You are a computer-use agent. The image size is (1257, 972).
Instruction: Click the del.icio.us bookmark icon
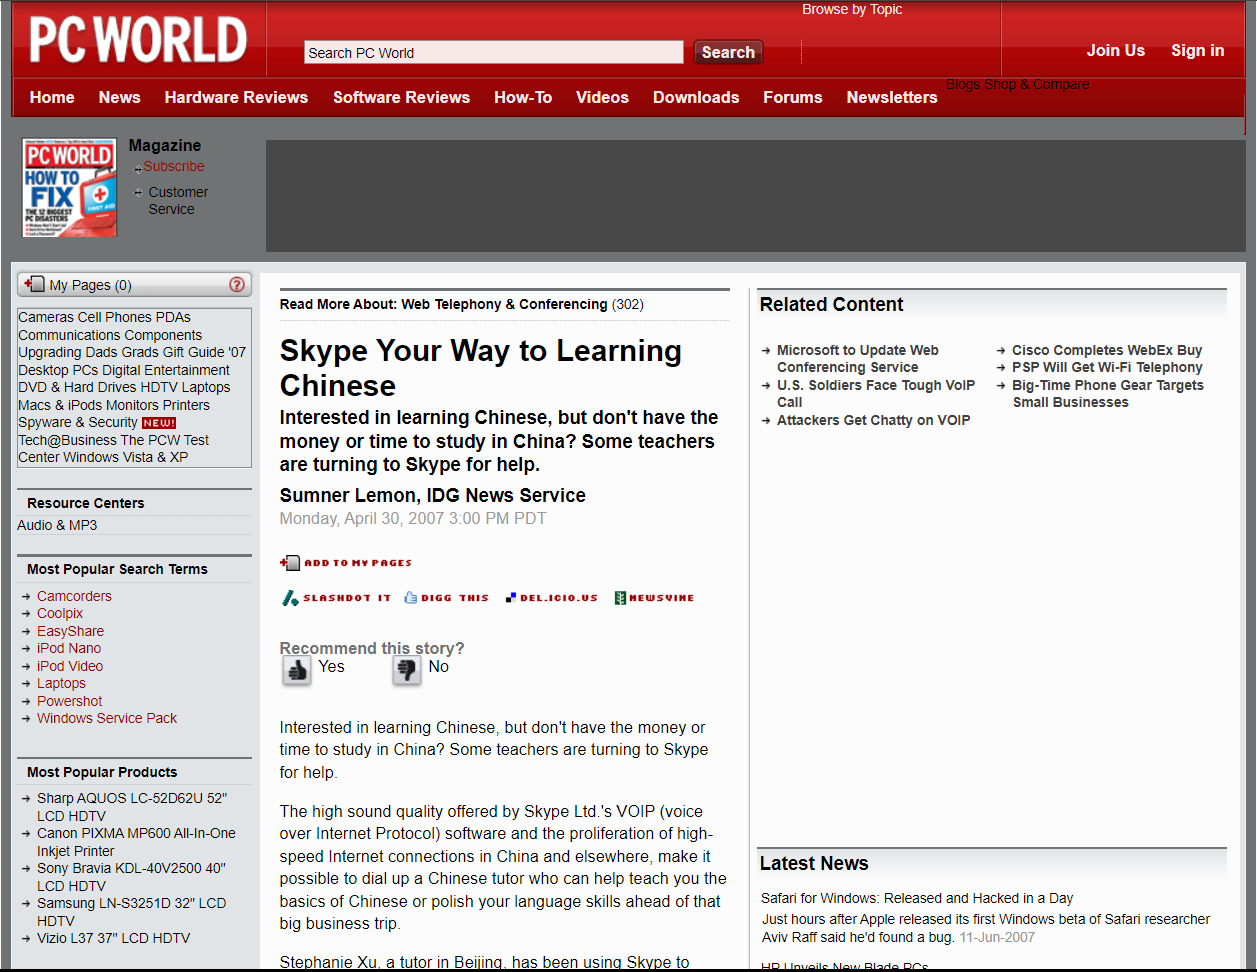(511, 598)
